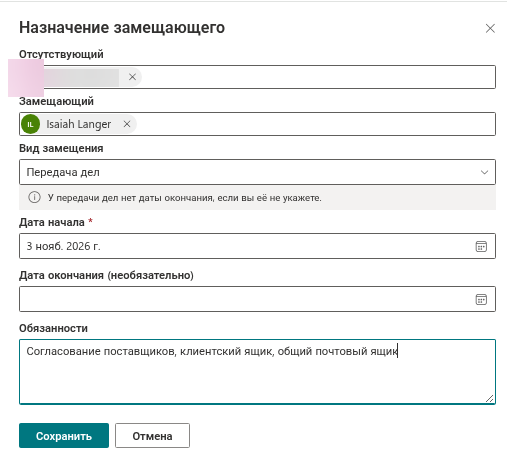The image size is (507, 469).
Task: Click the Дата начала label
Action: click(x=52, y=222)
